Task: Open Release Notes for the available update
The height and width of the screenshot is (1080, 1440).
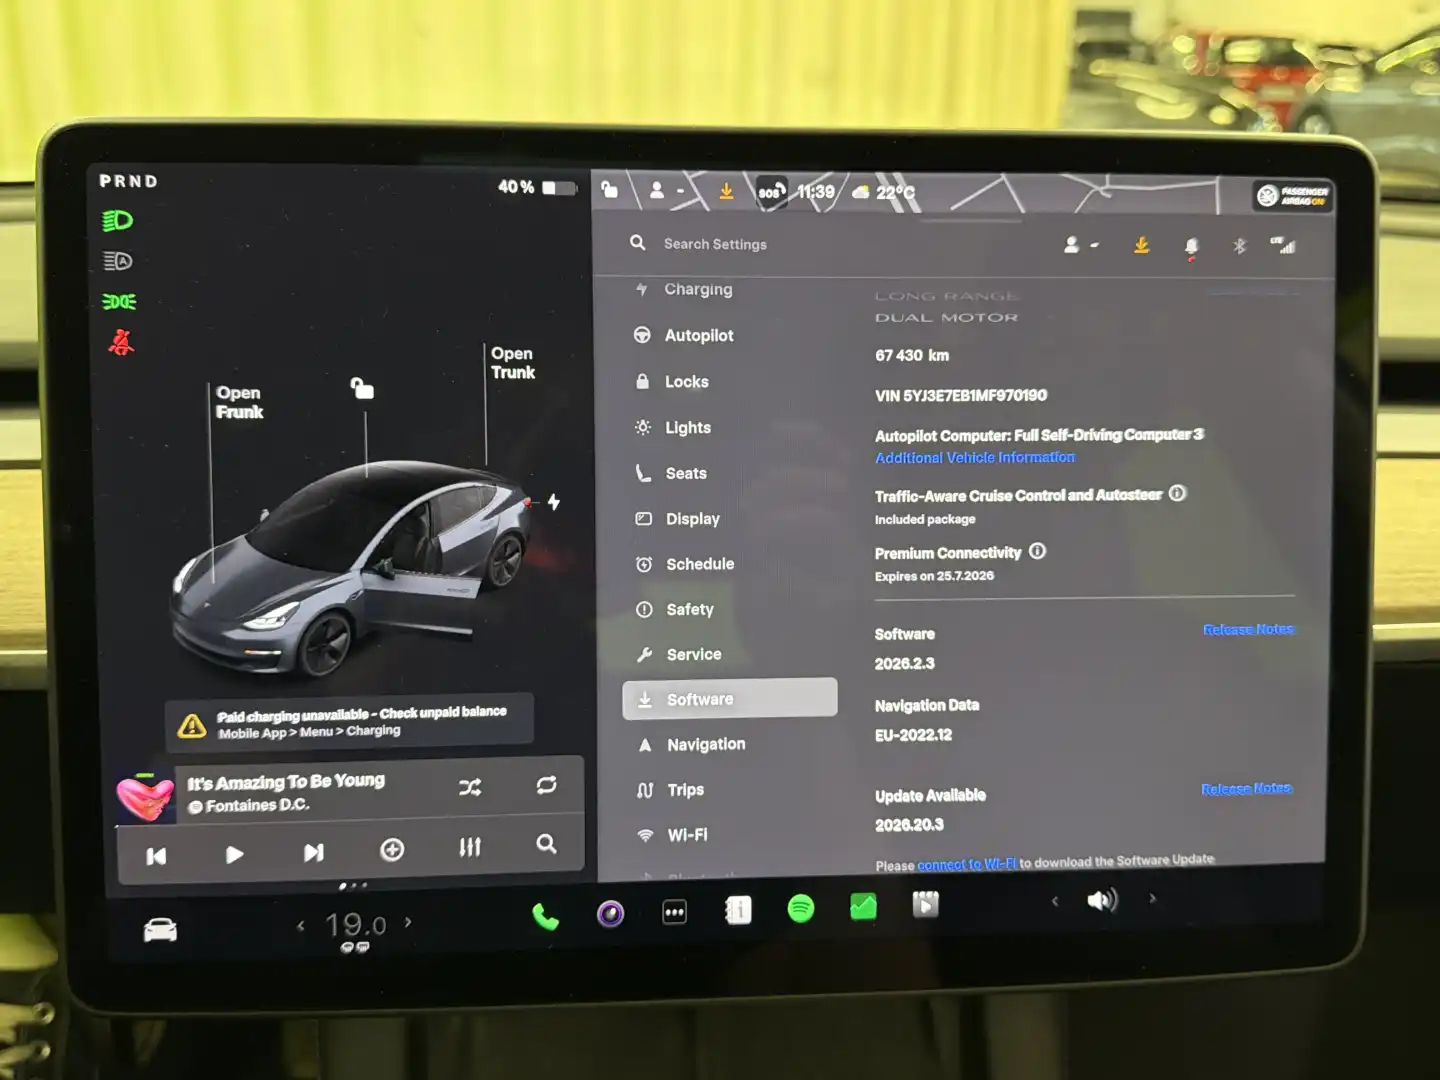Action: pyautogui.click(x=1247, y=789)
